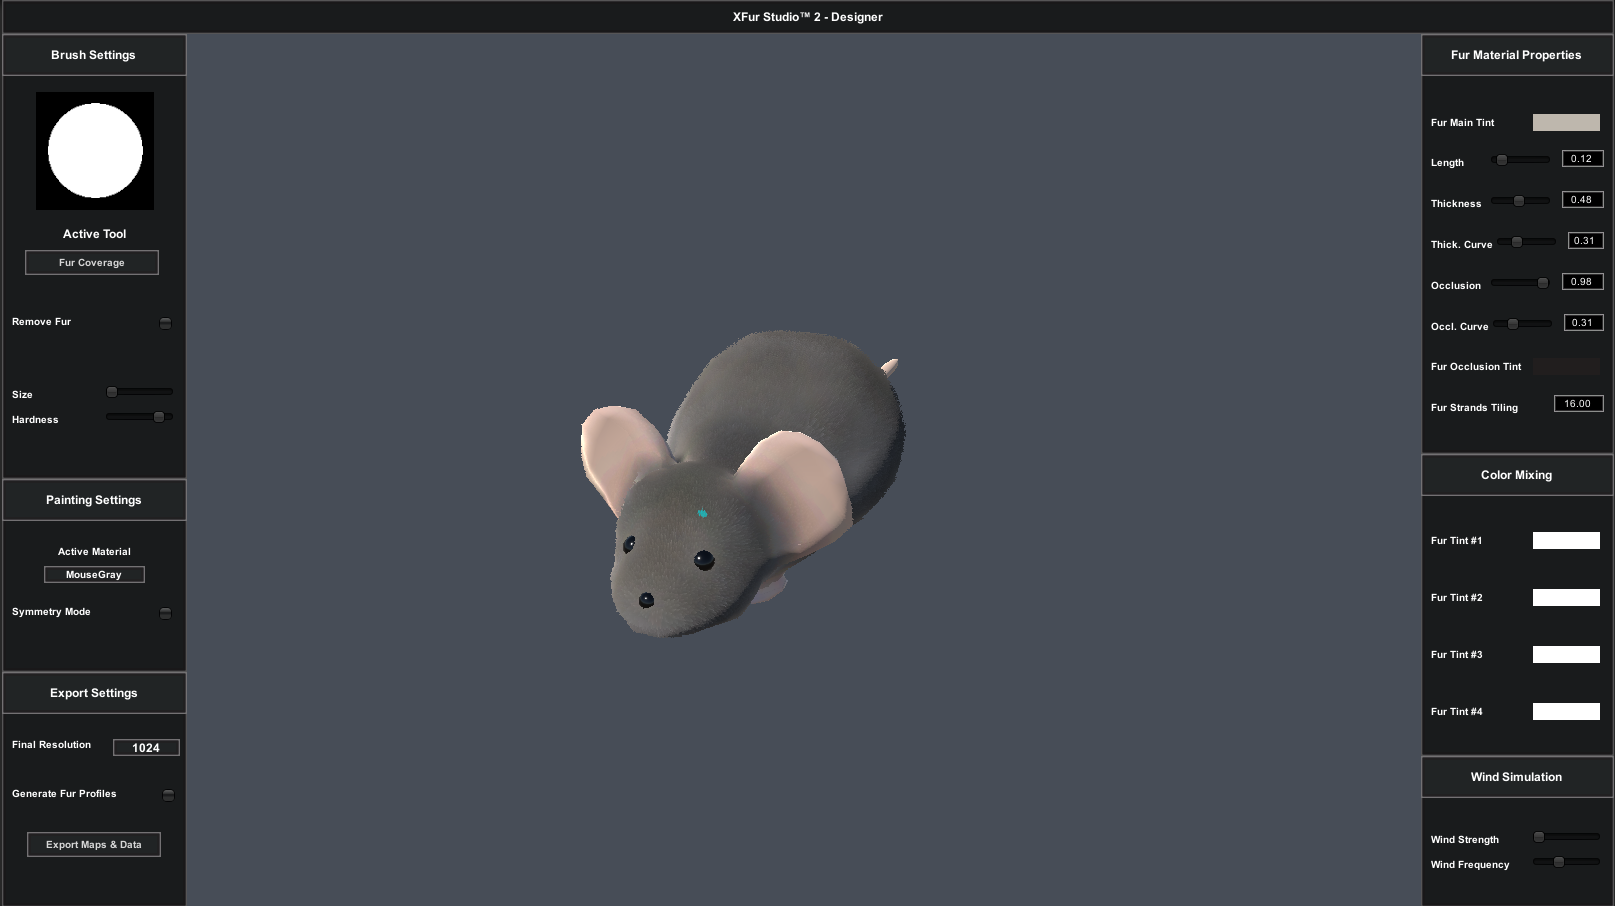Click the Fur Strands Tiling field 16.00

(x=1578, y=404)
